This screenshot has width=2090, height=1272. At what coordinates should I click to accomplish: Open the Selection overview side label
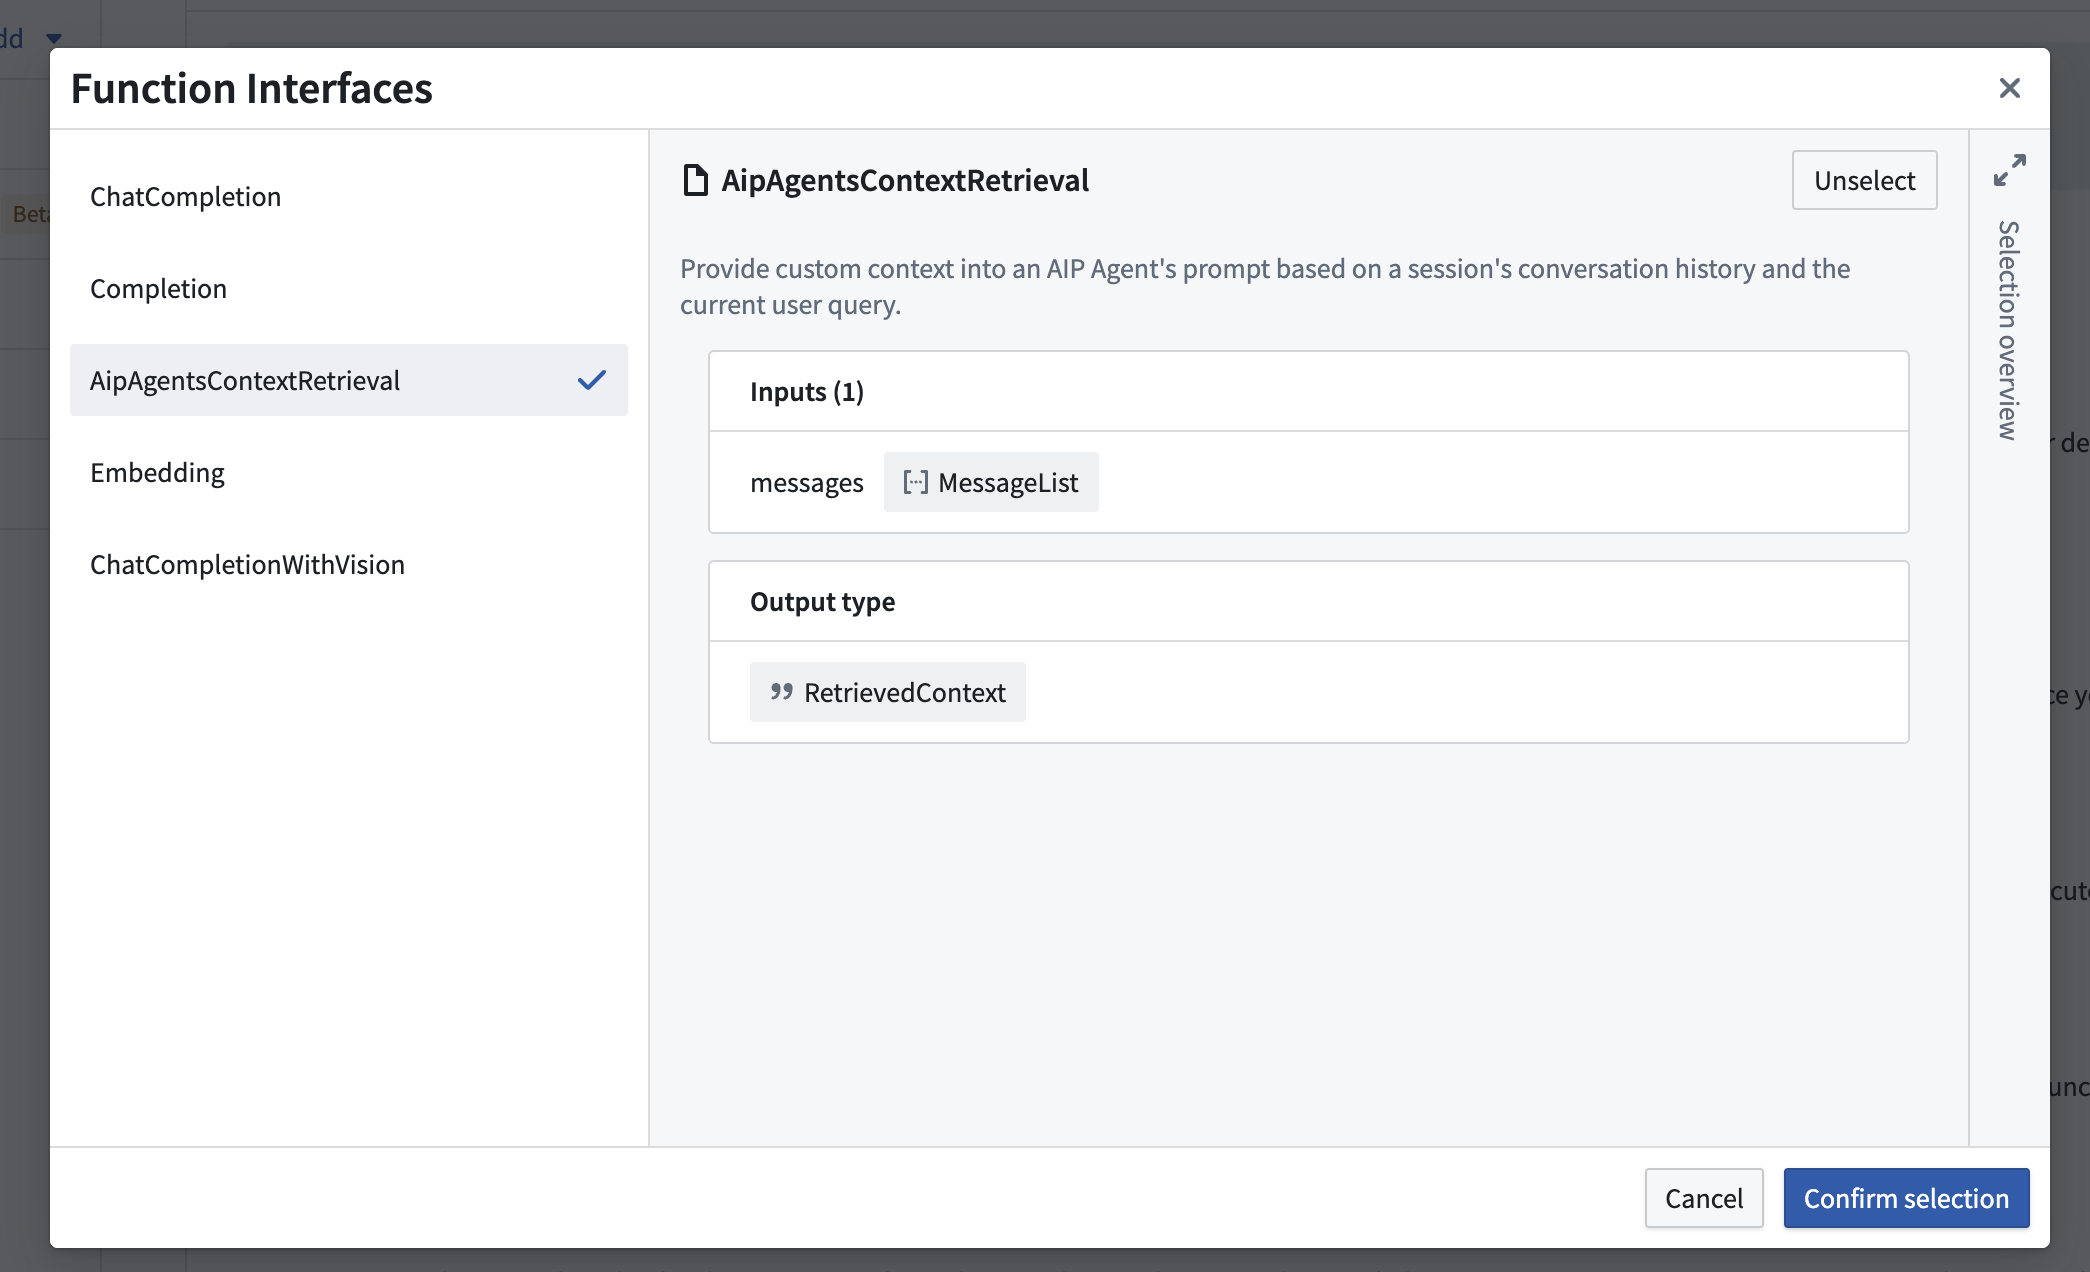tap(2008, 330)
